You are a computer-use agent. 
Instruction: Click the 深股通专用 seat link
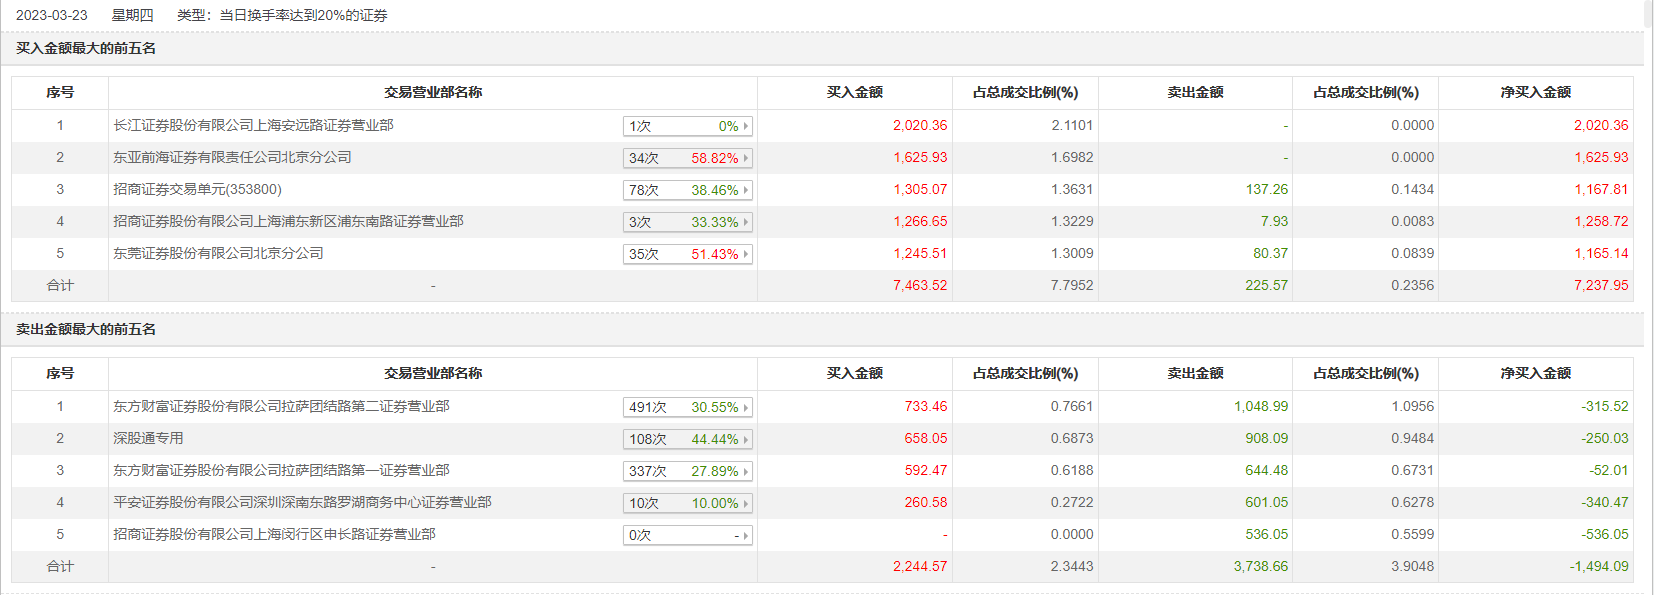point(148,438)
